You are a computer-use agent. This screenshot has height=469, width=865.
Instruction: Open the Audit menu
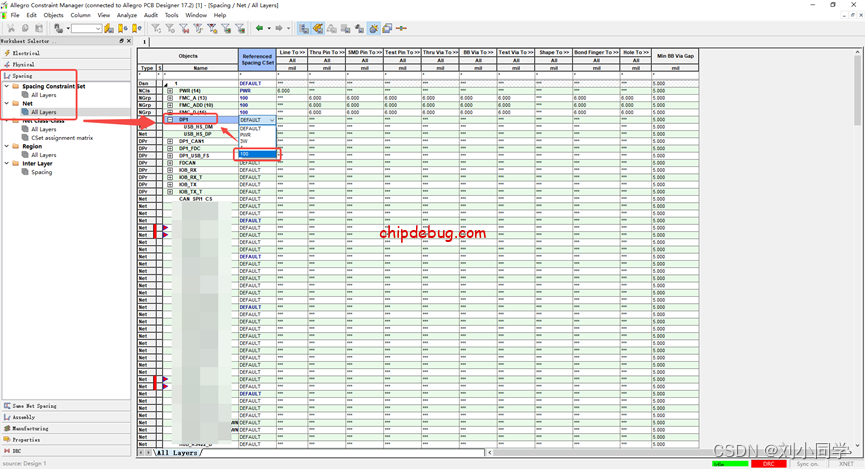pos(150,16)
